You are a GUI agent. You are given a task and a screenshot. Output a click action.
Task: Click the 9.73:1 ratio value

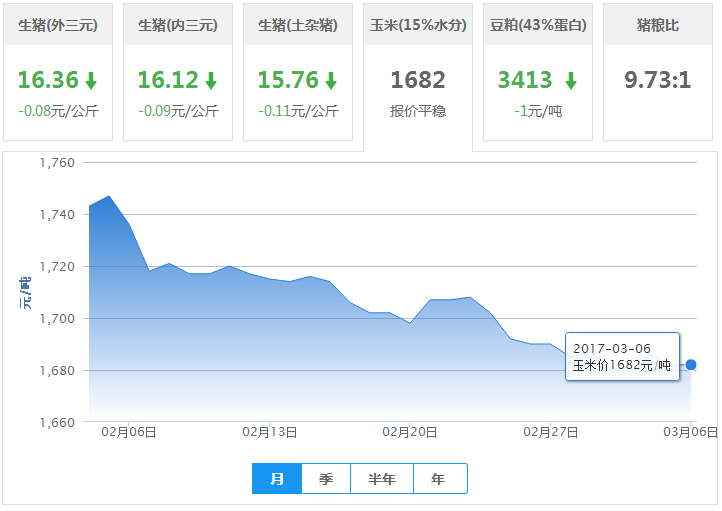pyautogui.click(x=658, y=80)
